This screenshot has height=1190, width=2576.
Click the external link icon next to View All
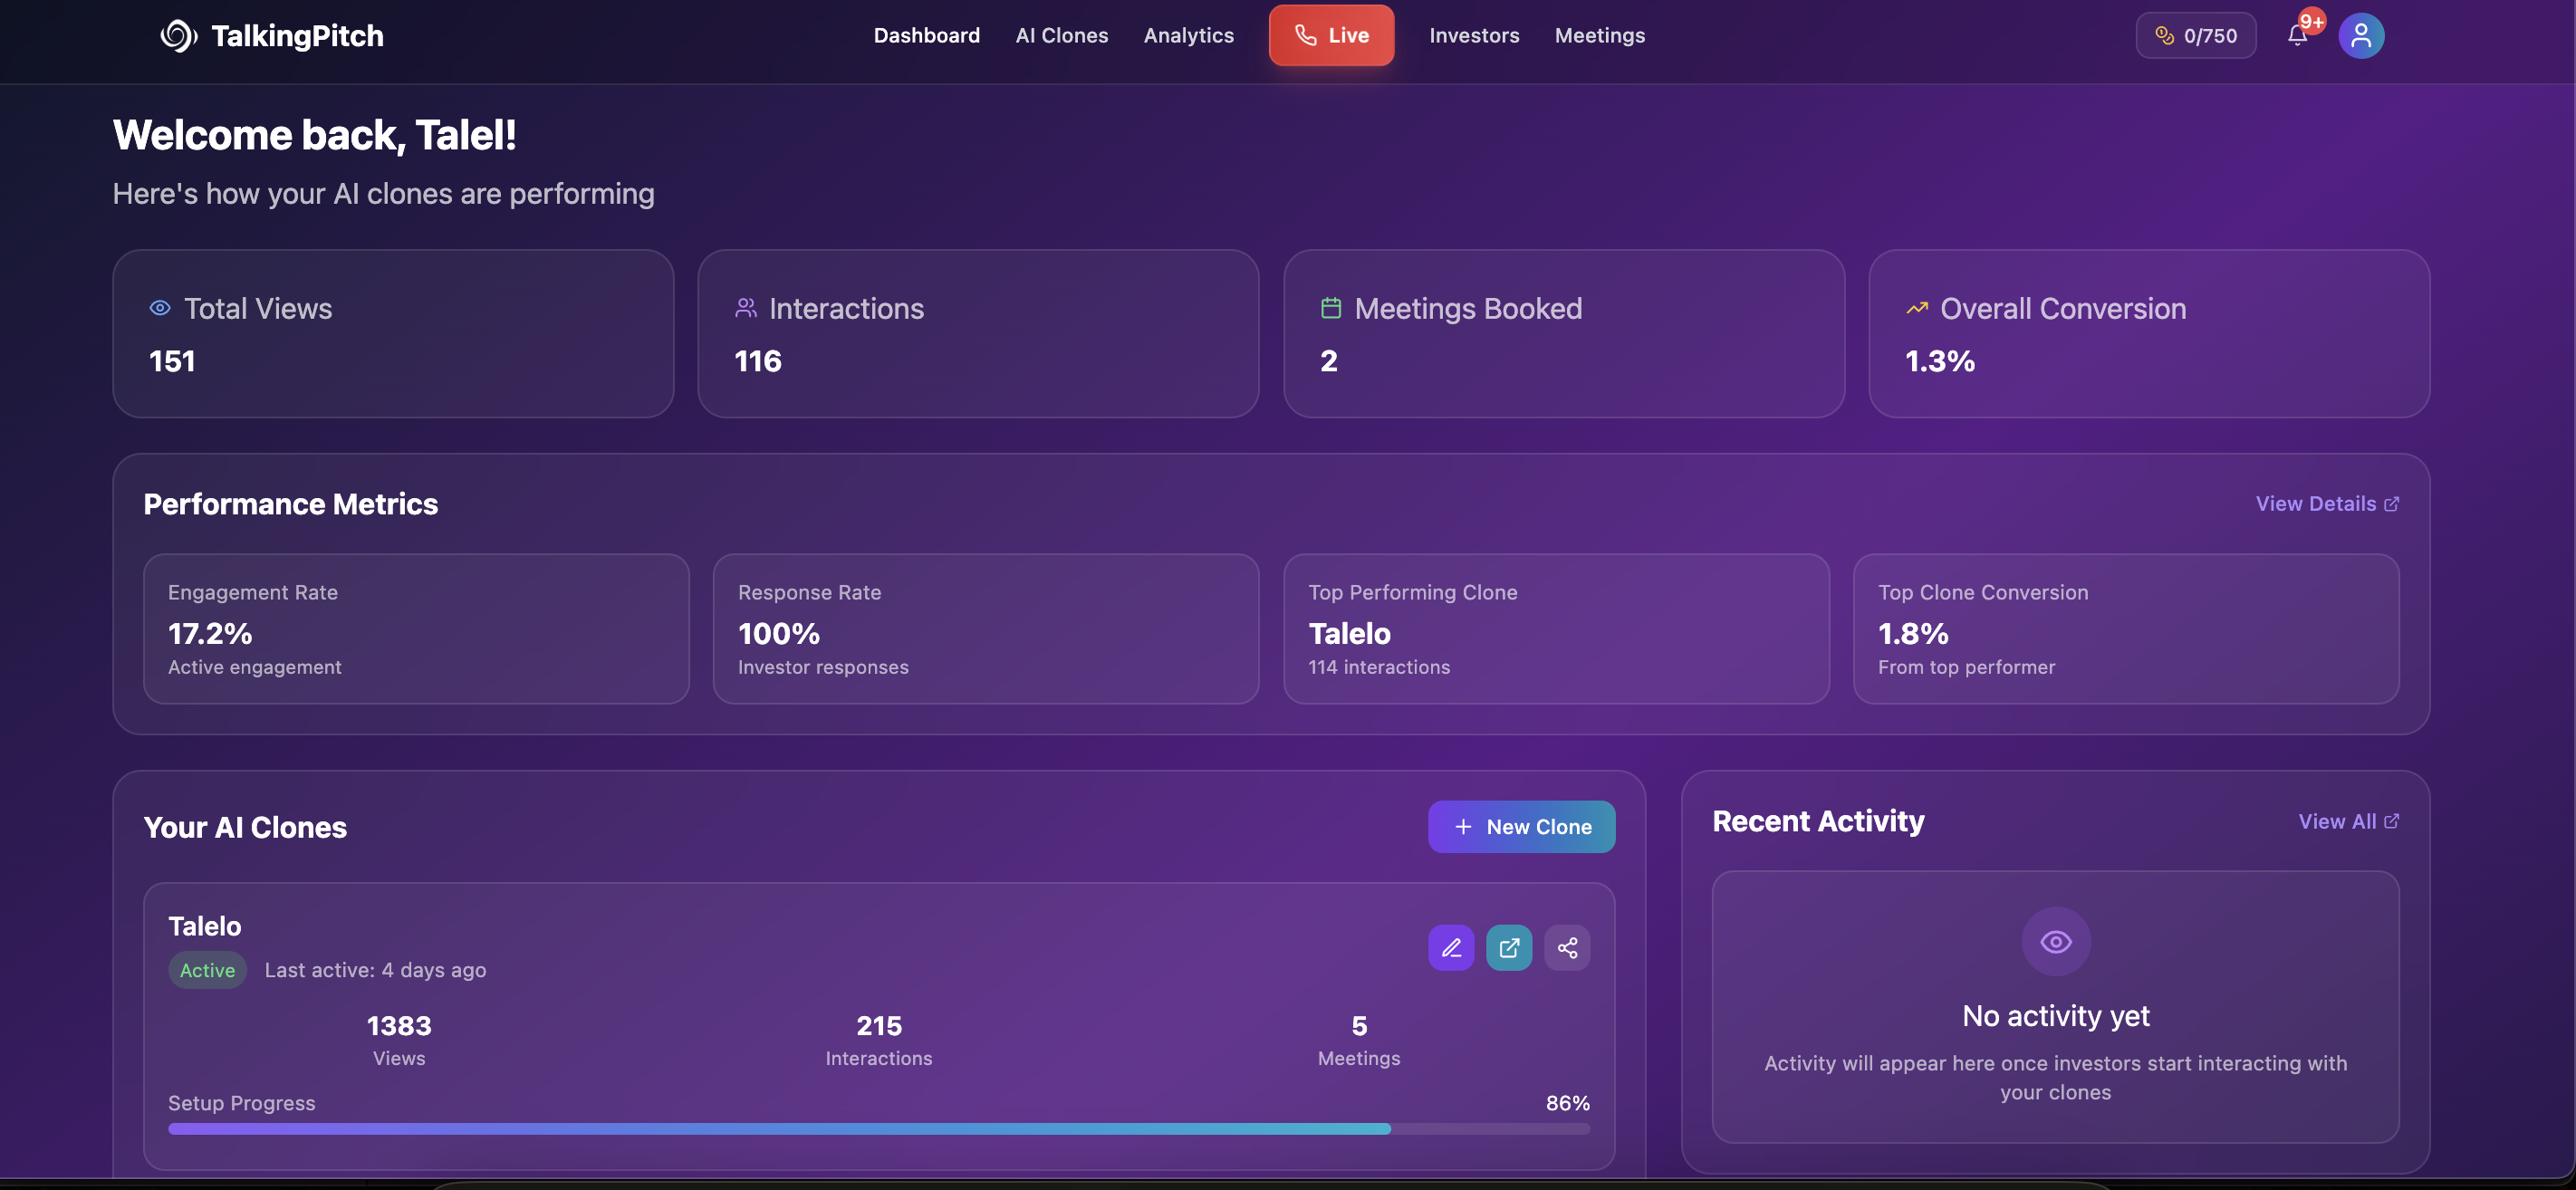tap(2392, 821)
